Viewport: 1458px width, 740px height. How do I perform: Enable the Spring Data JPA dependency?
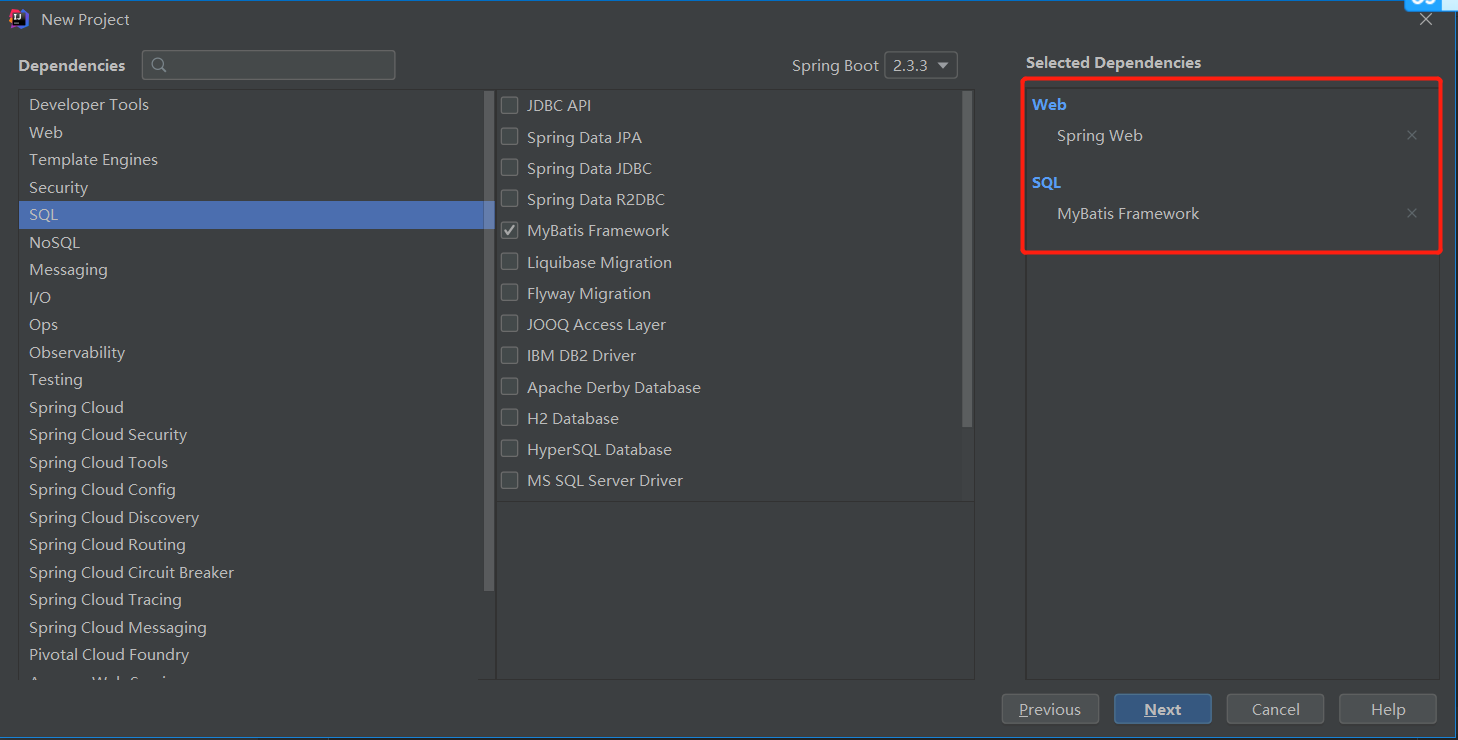510,137
